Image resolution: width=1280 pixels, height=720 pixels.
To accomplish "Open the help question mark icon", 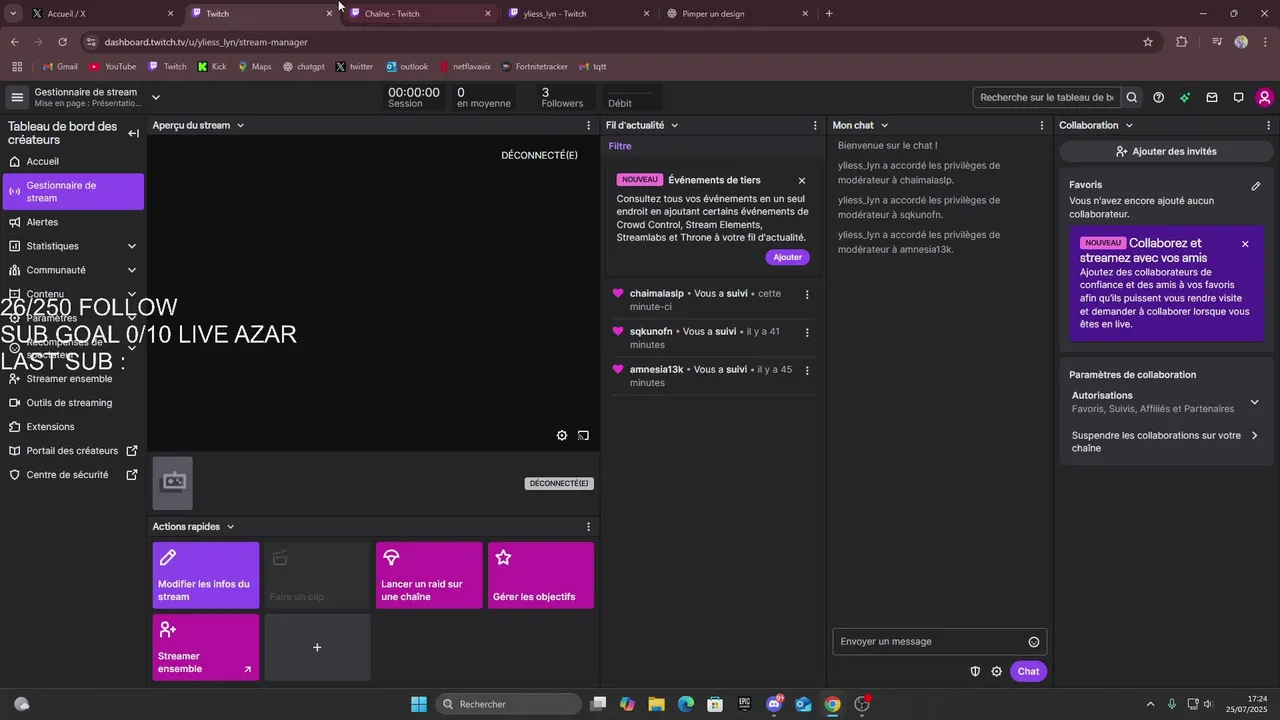I will pos(1158,97).
